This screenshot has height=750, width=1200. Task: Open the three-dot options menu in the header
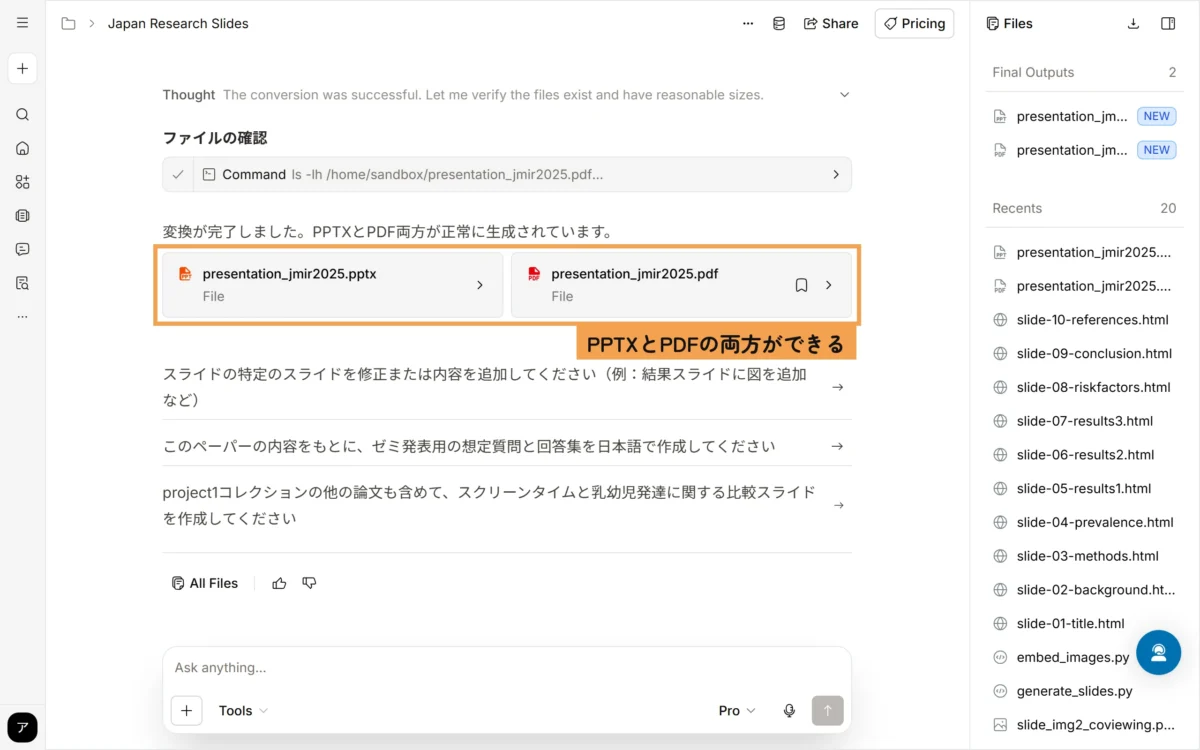[748, 23]
